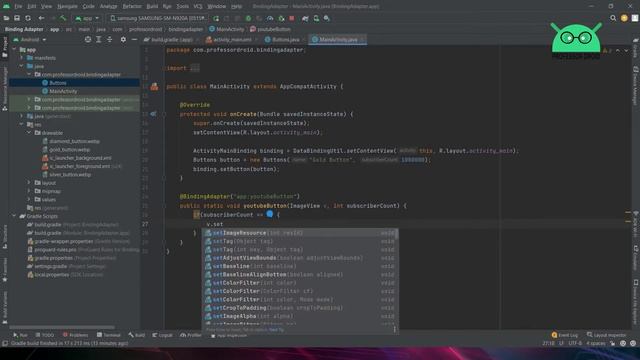Open the app run configuration dropdown

pos(87,18)
